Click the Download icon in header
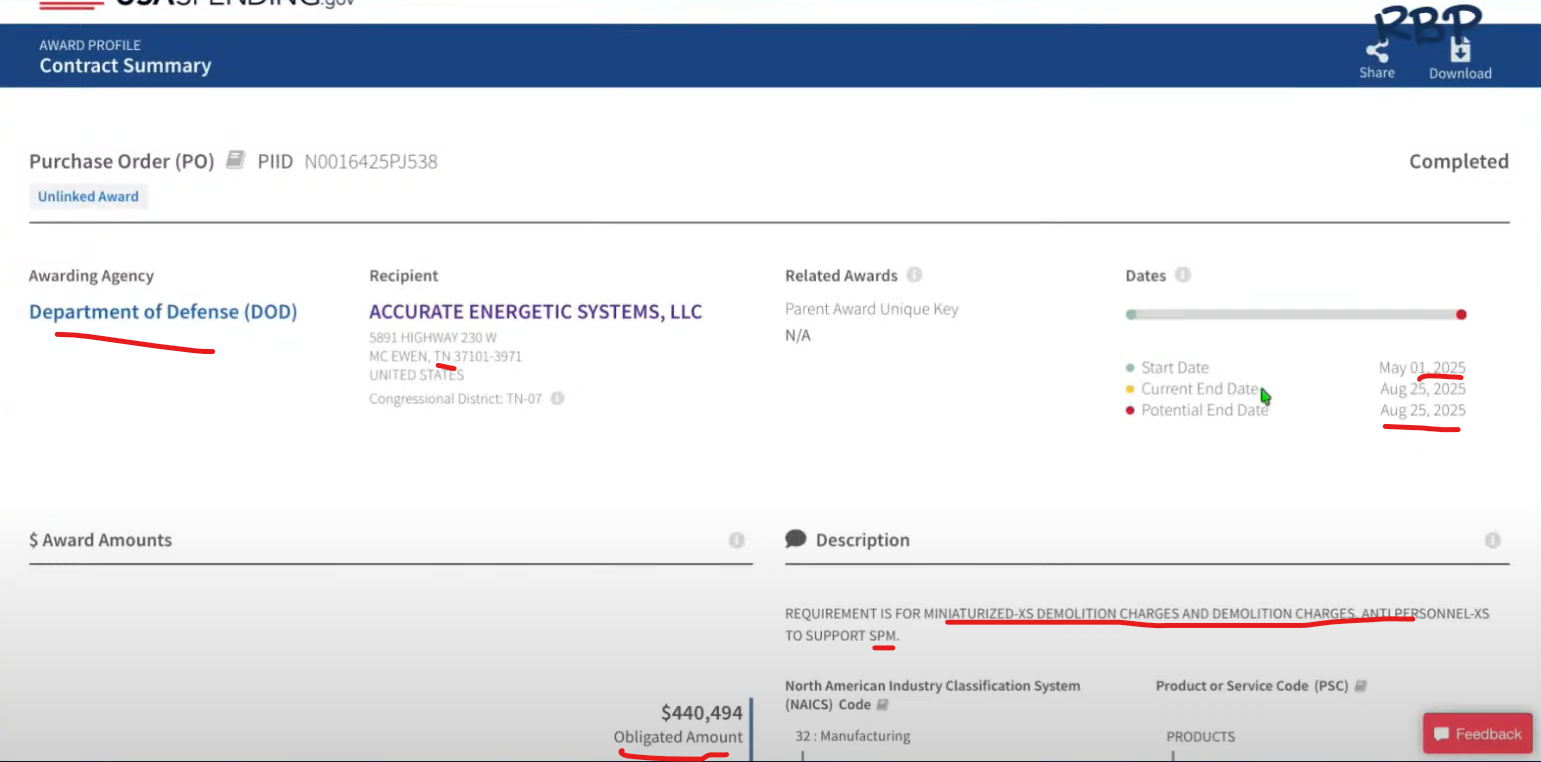 click(x=1460, y=50)
